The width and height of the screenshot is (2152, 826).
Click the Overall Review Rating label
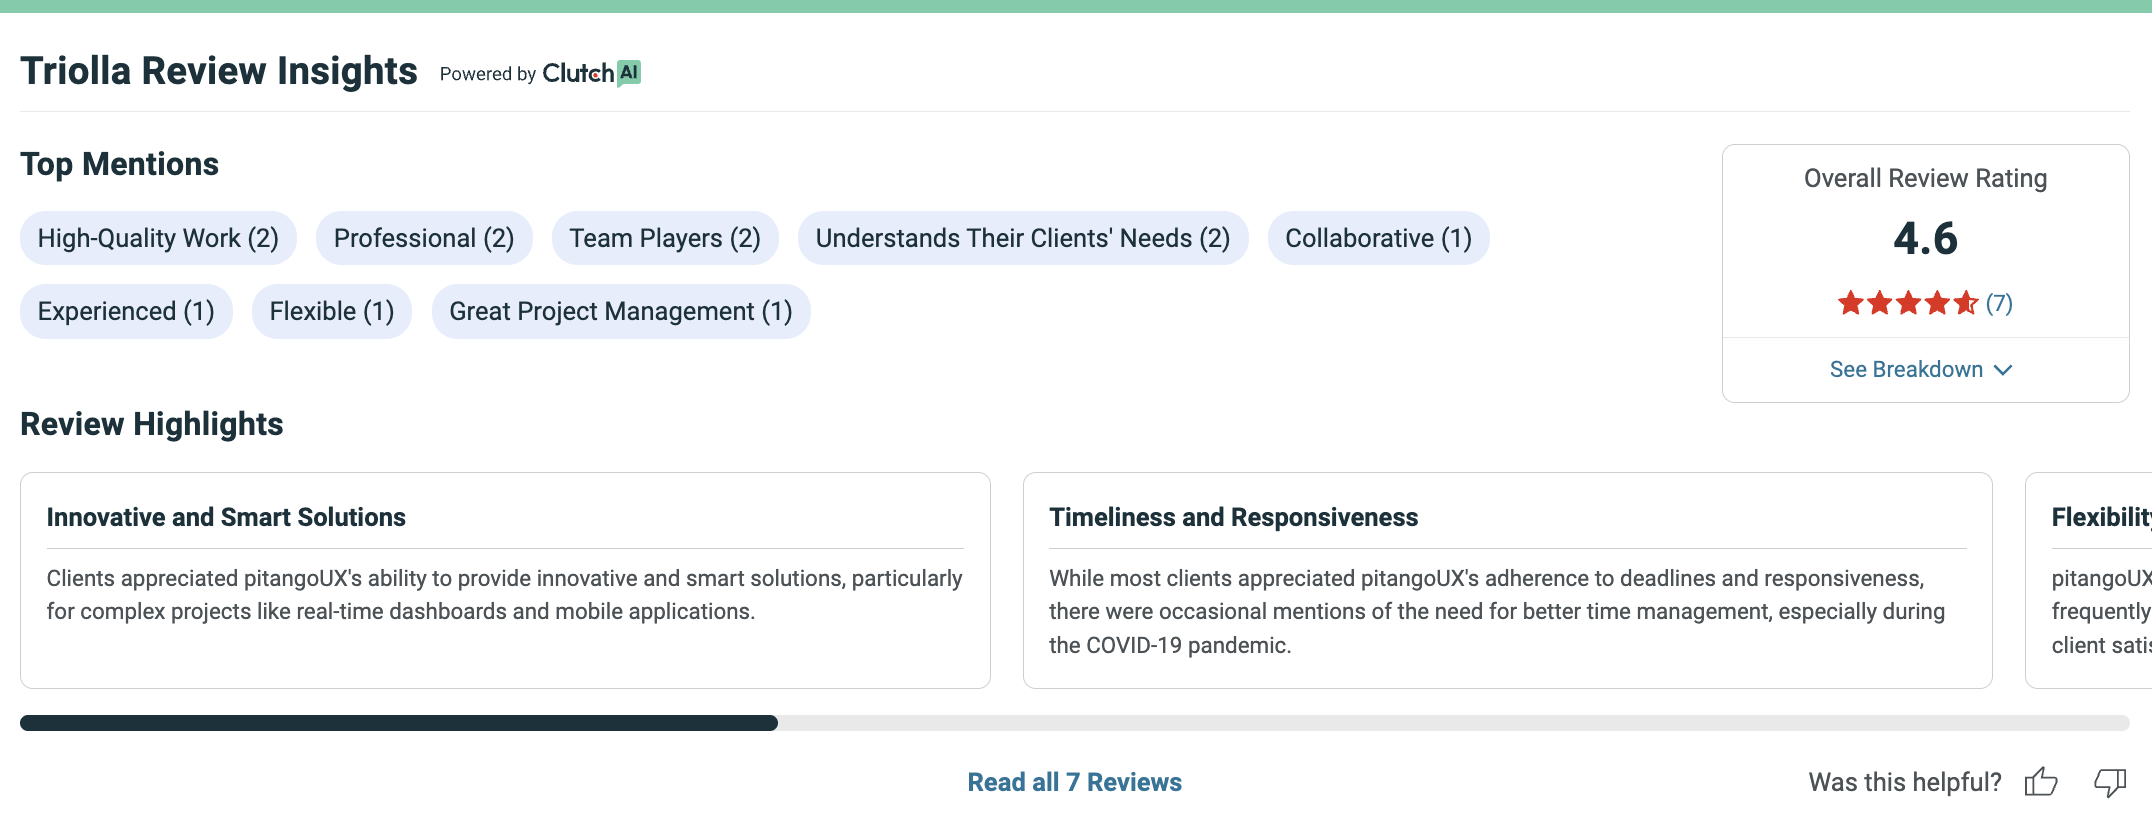(1925, 178)
